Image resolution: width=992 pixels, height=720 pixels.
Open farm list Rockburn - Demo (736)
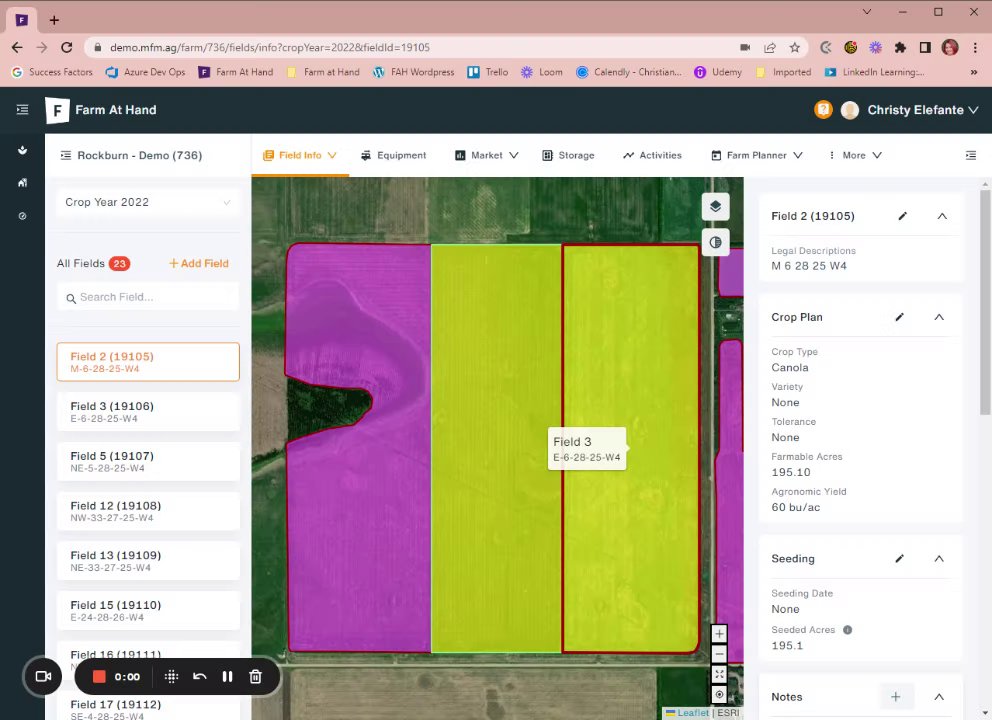point(132,155)
